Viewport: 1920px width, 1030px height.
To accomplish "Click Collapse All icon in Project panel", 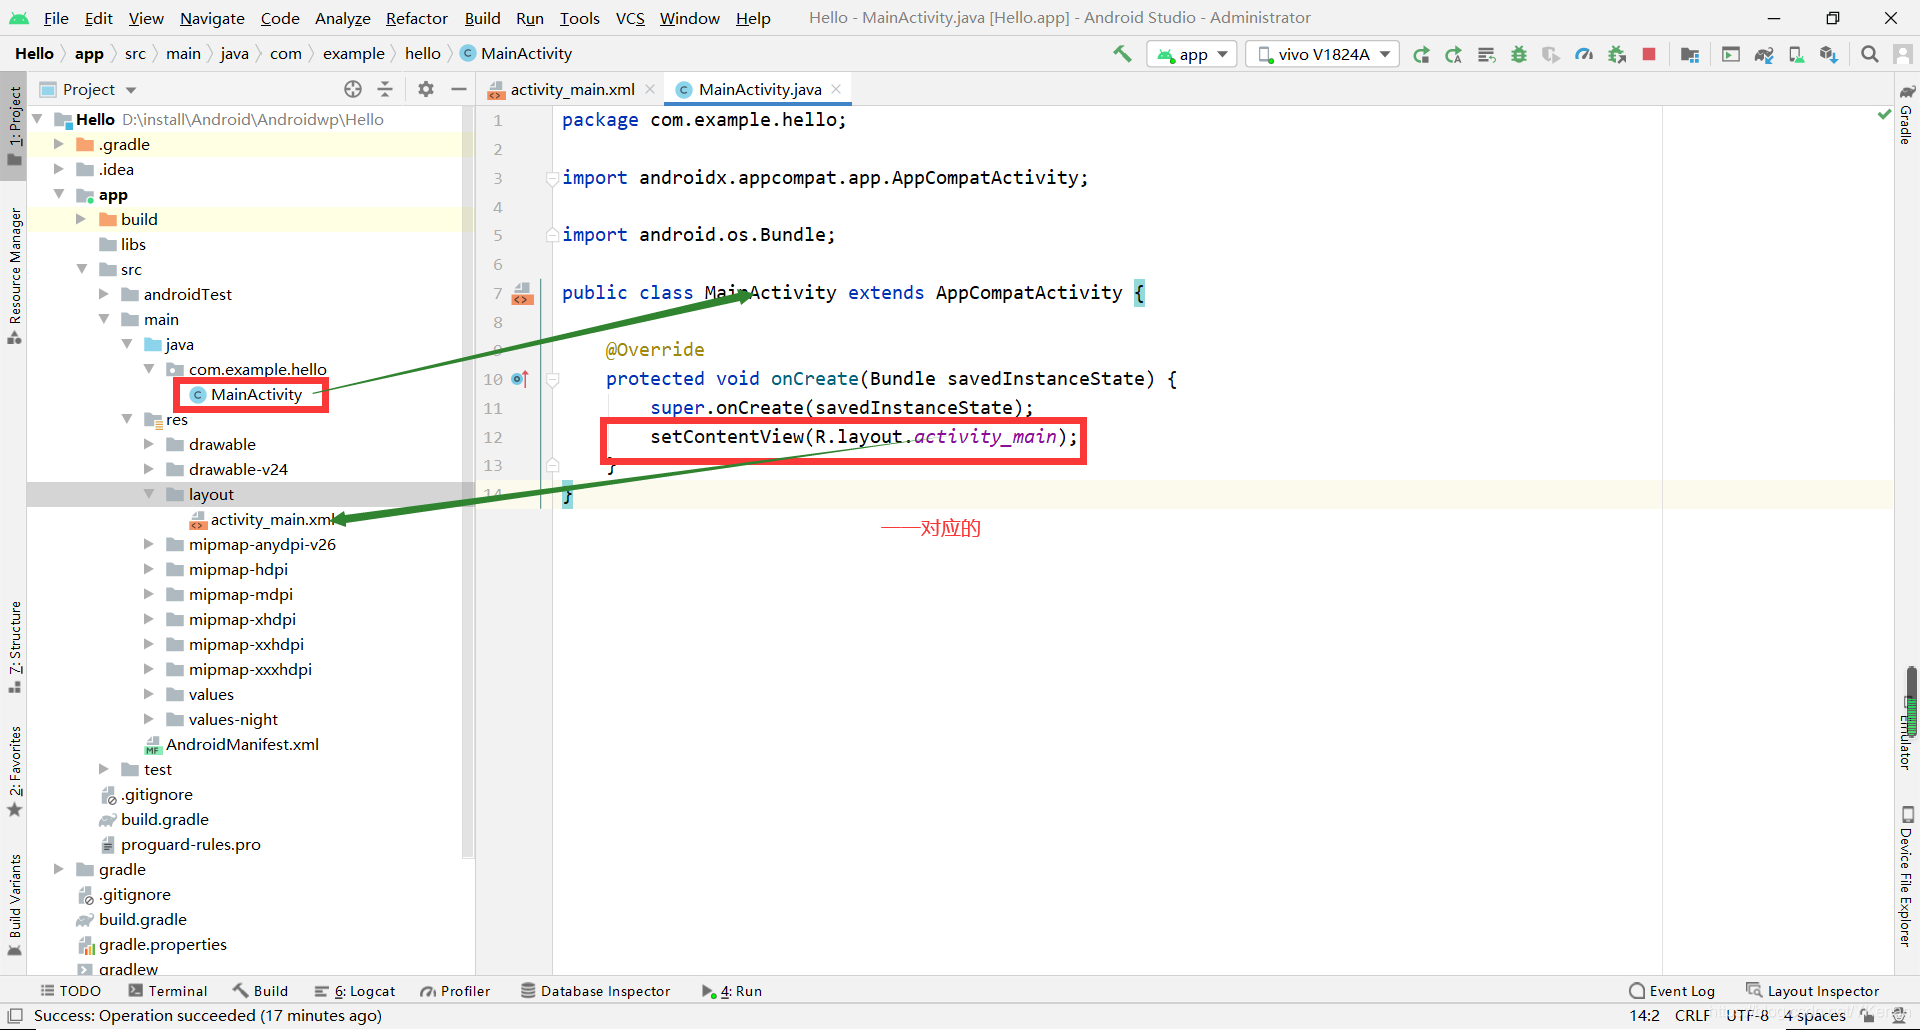I will 385,89.
